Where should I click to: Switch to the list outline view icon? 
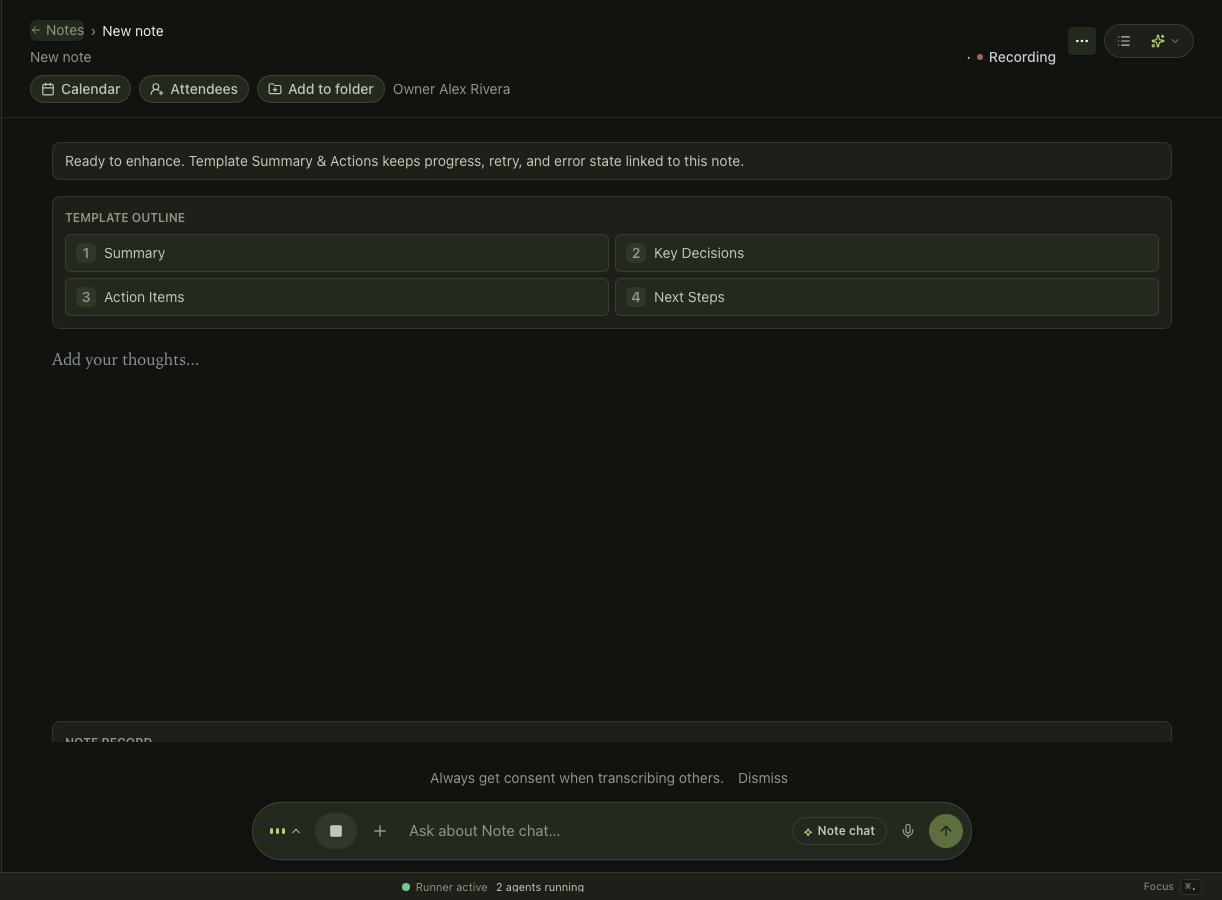pos(1124,41)
